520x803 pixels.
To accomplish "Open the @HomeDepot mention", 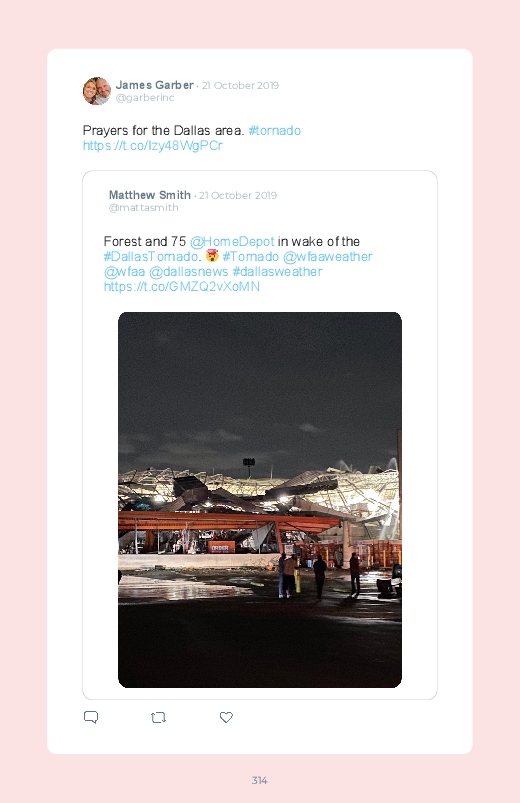I will click(x=232, y=242).
